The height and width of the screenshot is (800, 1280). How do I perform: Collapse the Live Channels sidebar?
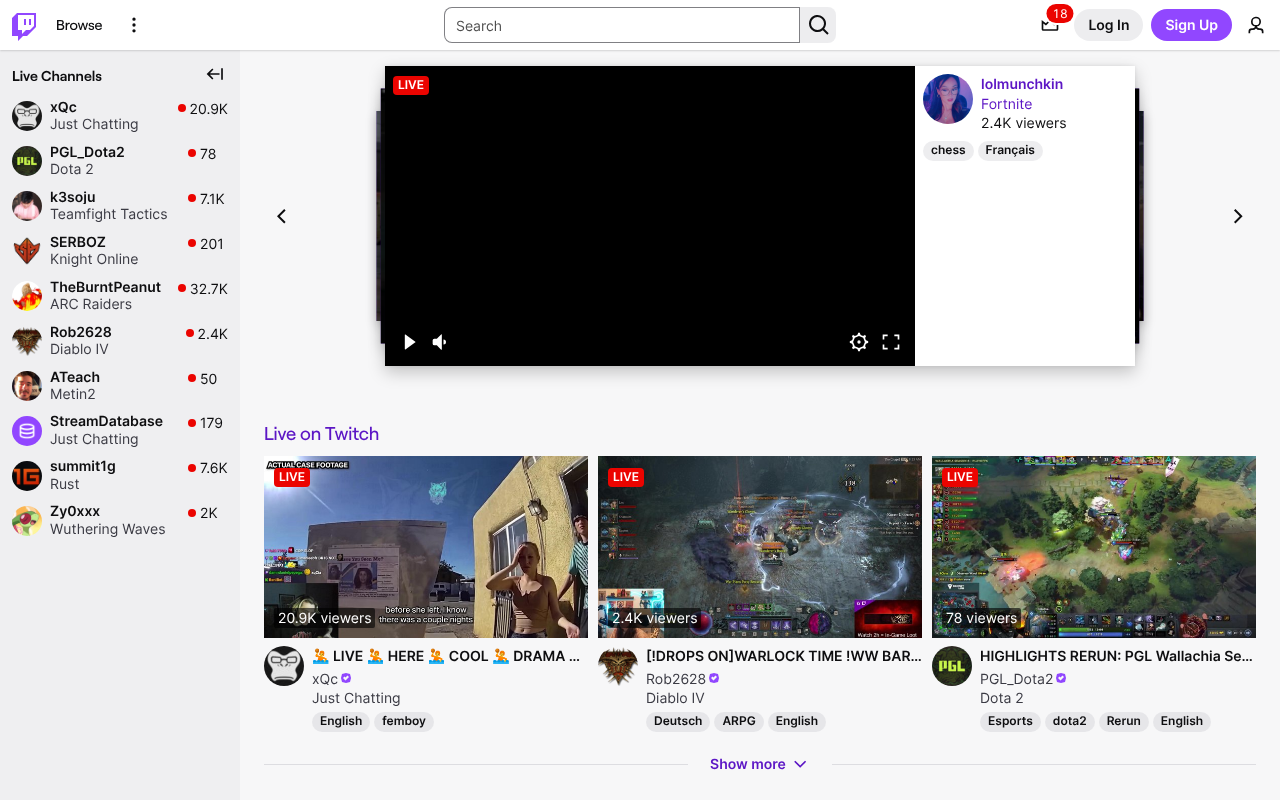[x=215, y=74]
